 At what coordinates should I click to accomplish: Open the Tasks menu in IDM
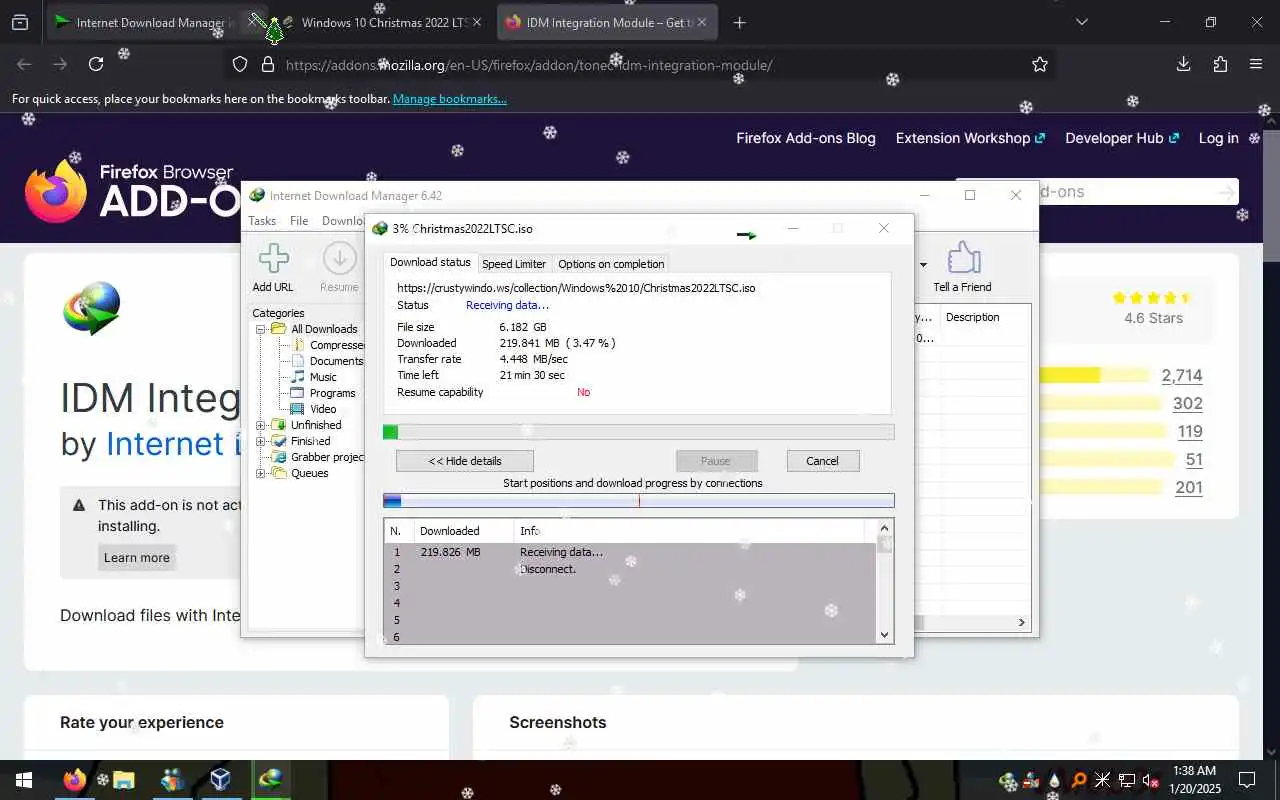coord(262,221)
